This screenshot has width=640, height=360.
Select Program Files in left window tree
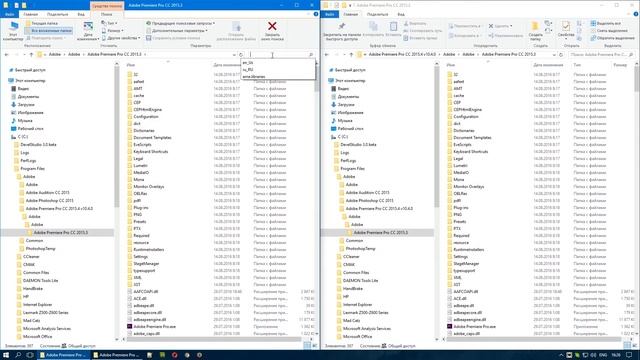[x=32, y=169]
